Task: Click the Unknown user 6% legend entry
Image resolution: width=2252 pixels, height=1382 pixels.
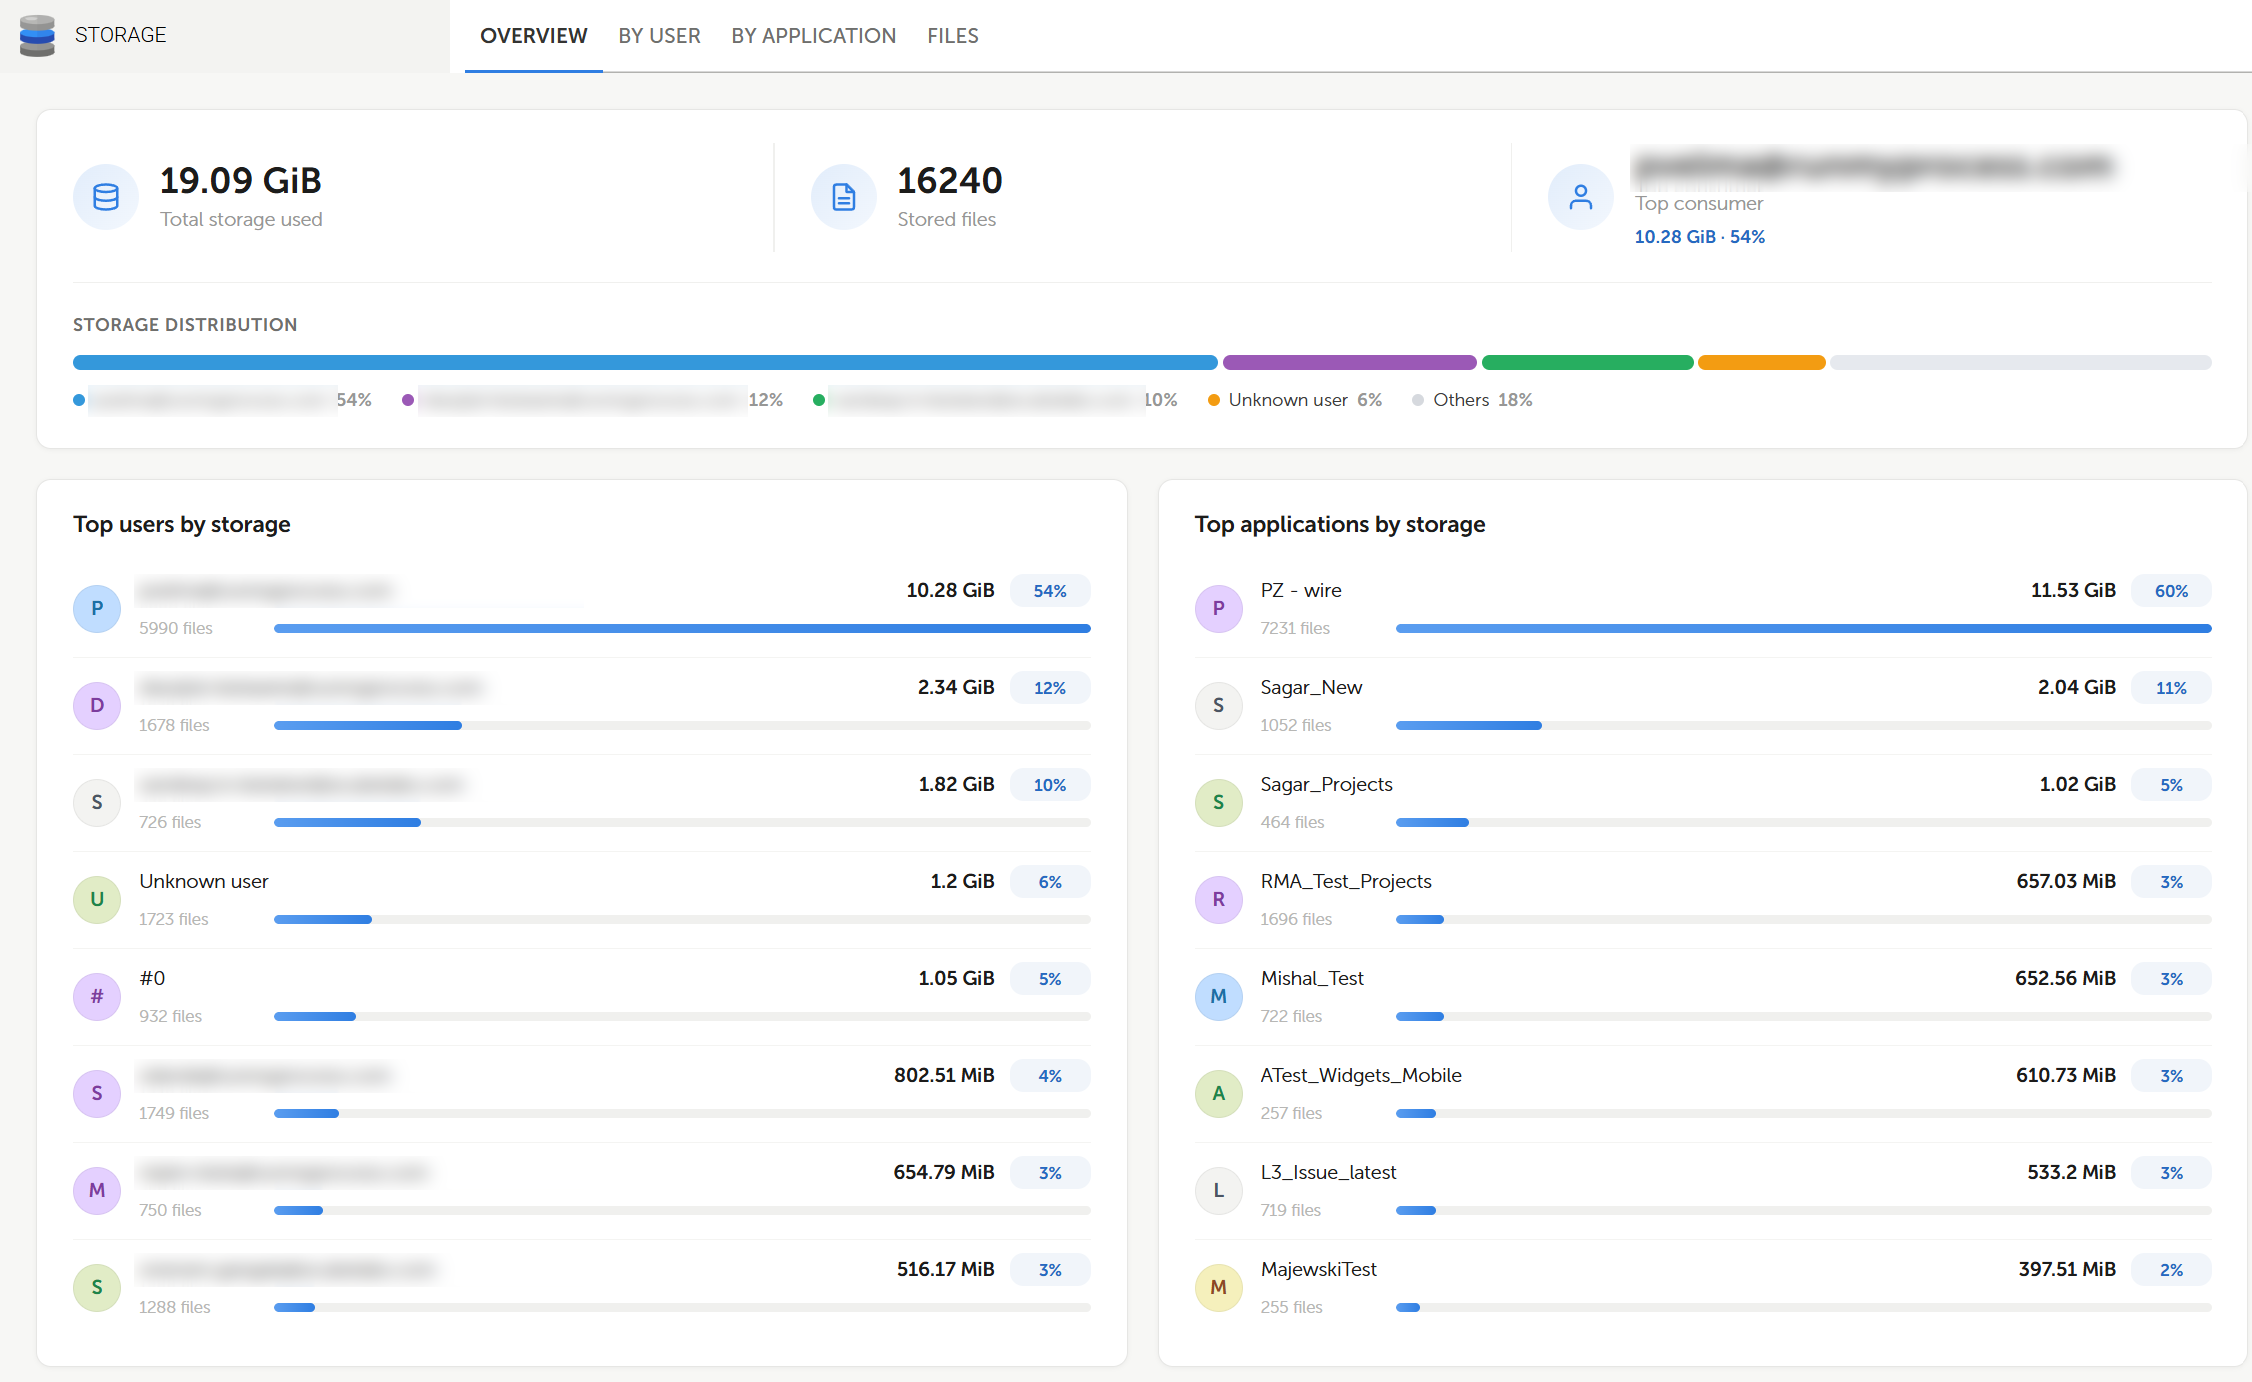Action: [1295, 400]
